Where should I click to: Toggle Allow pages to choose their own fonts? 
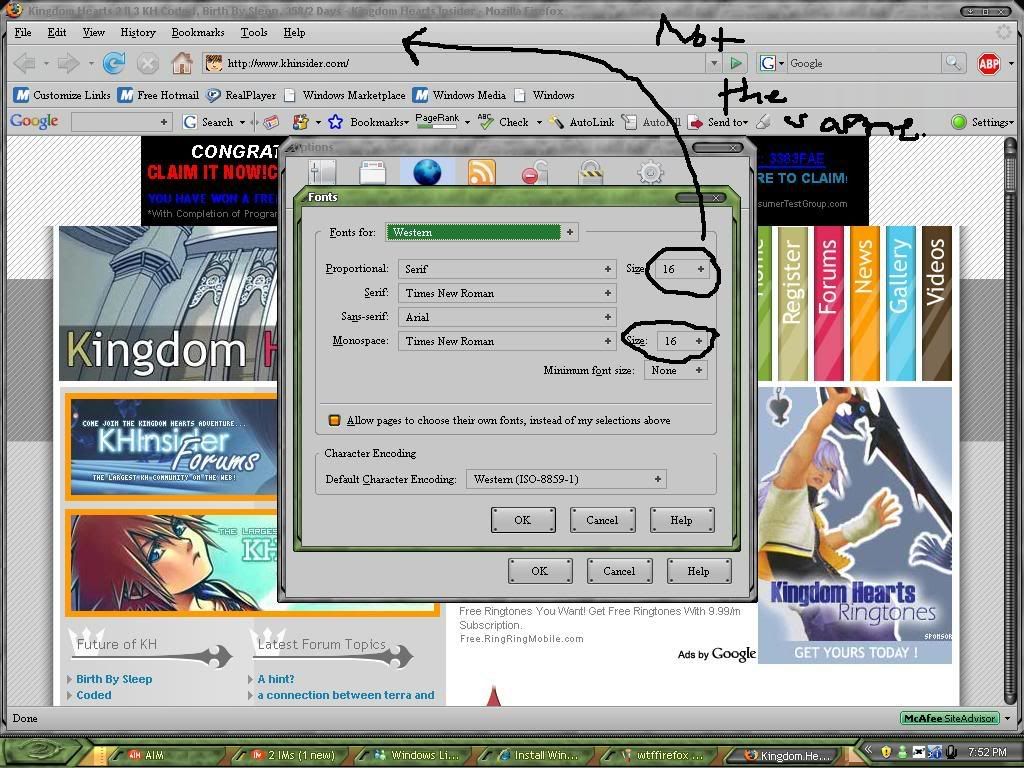(334, 420)
